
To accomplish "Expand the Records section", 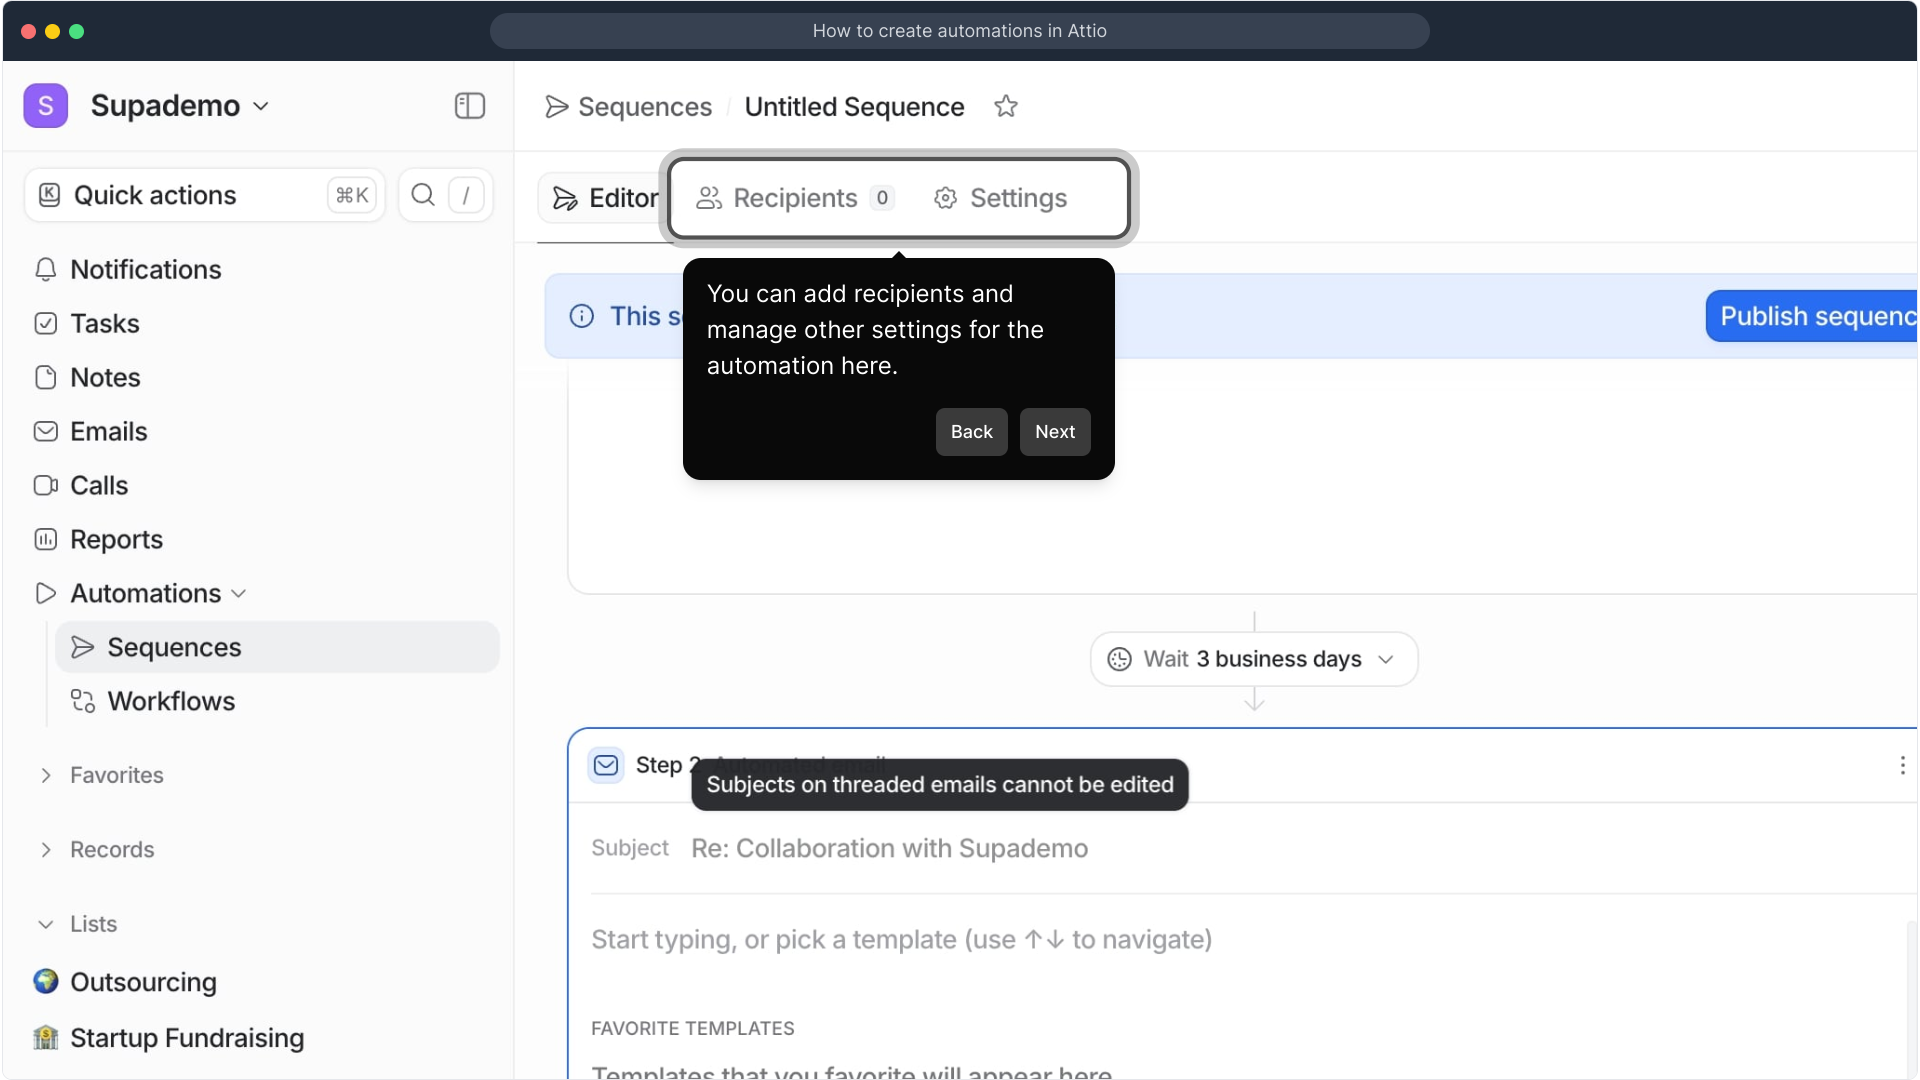I will [x=46, y=850].
